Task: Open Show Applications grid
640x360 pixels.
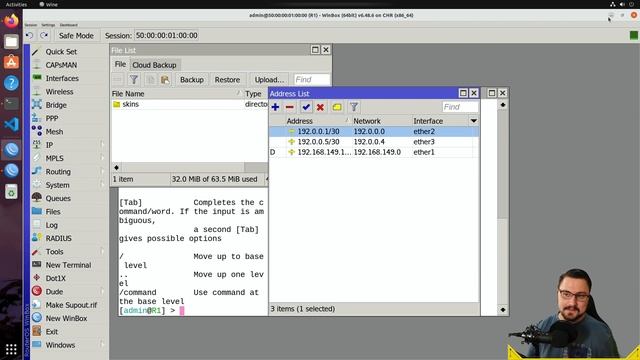Action: [11, 349]
